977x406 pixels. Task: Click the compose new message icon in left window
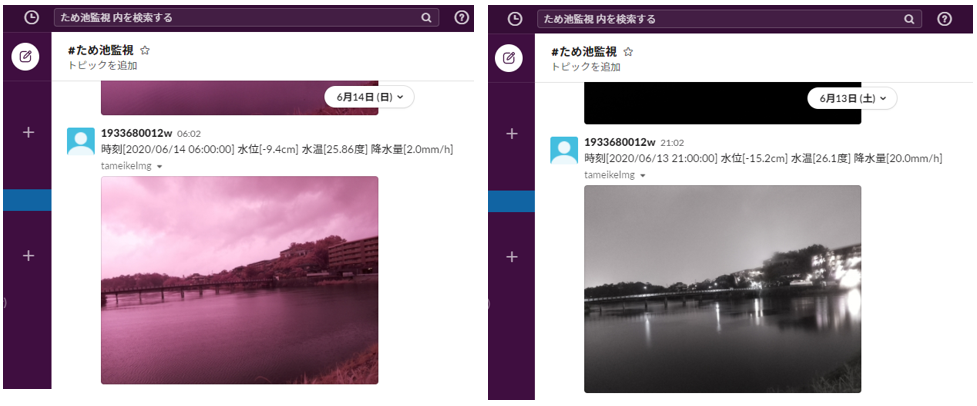point(26,57)
